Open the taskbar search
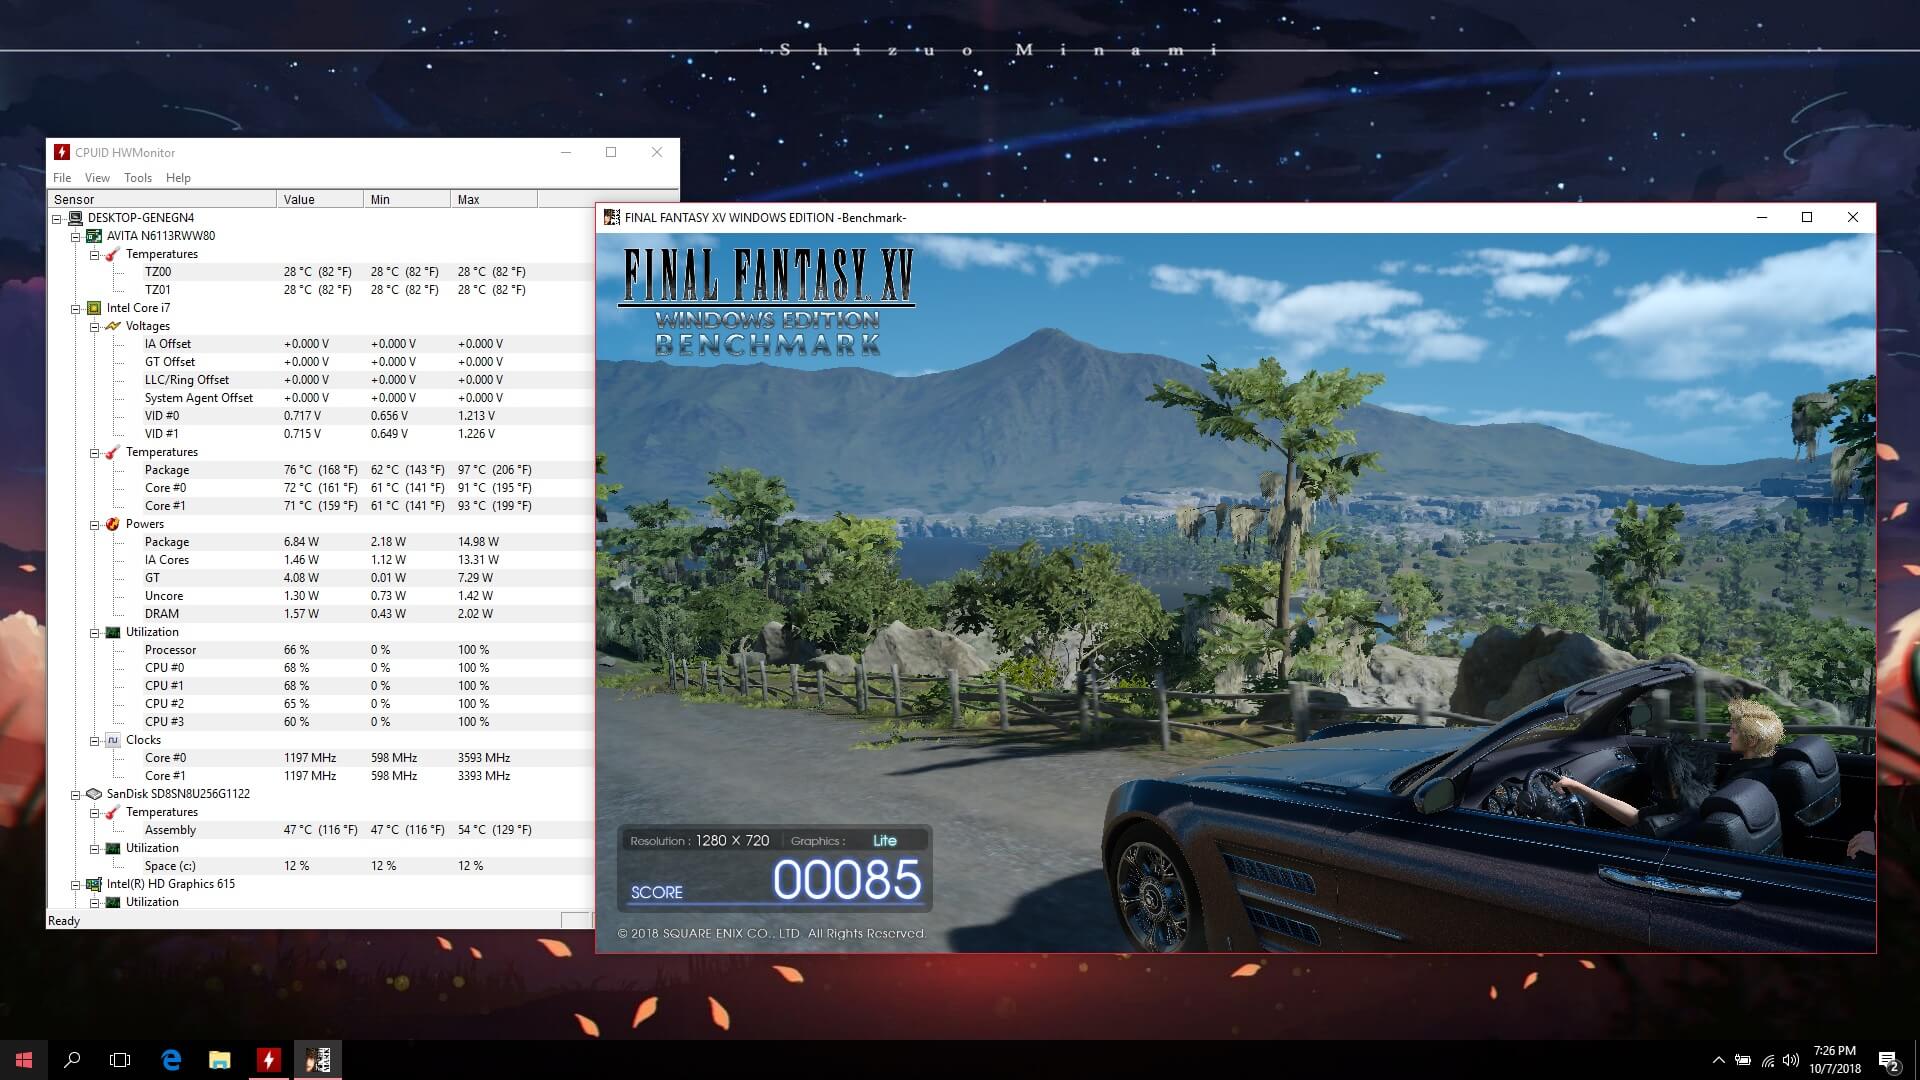Screen dimensions: 1920x1080 tap(72, 1060)
